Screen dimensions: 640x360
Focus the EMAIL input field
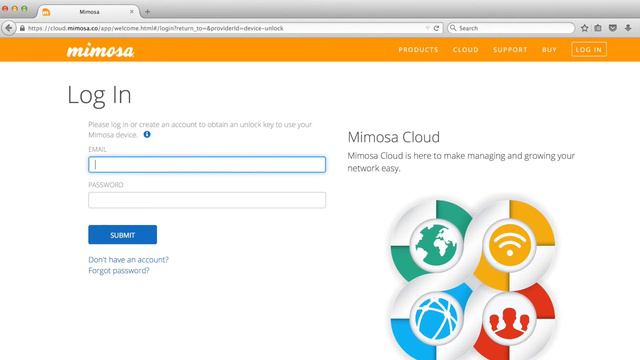point(207,164)
